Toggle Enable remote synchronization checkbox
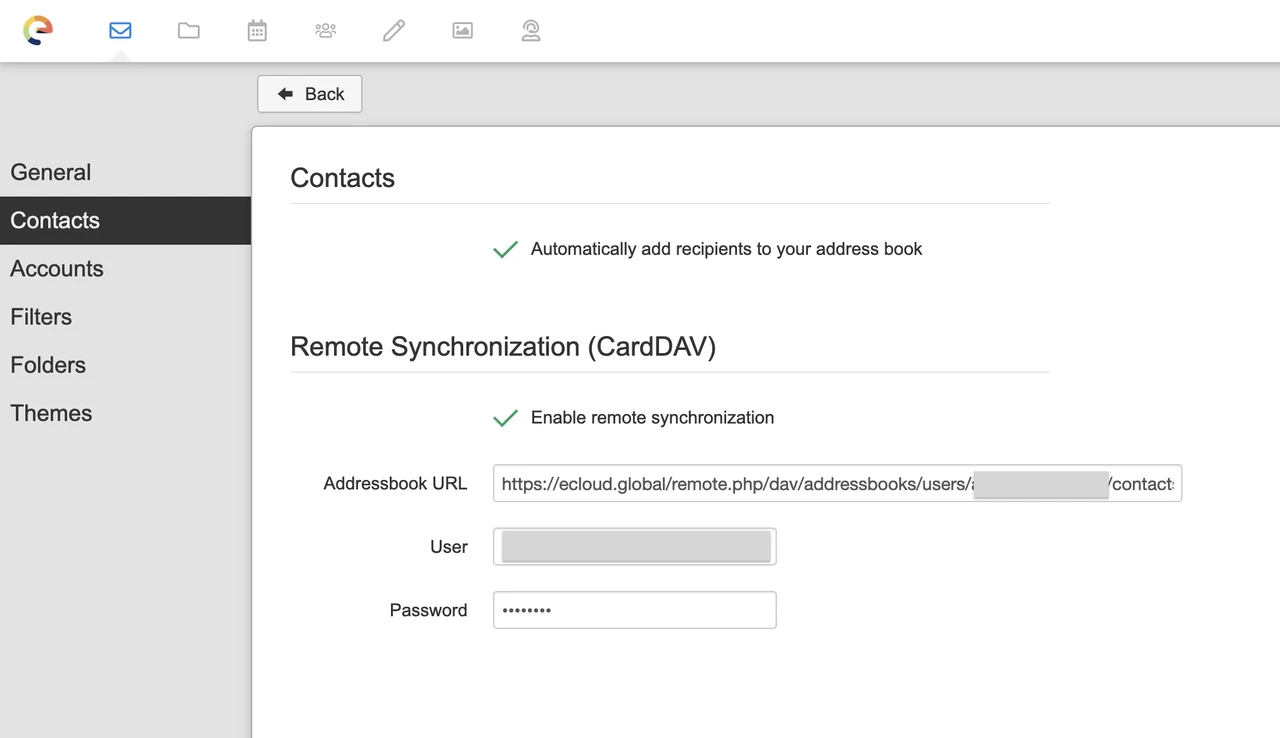The image size is (1280, 738). click(506, 418)
